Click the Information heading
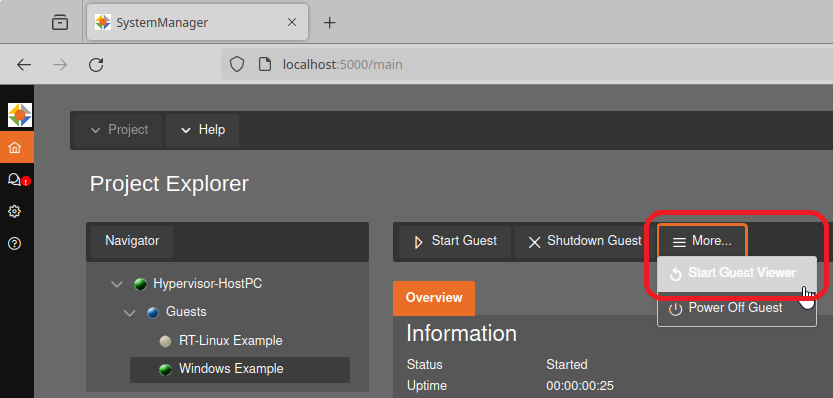 point(462,334)
